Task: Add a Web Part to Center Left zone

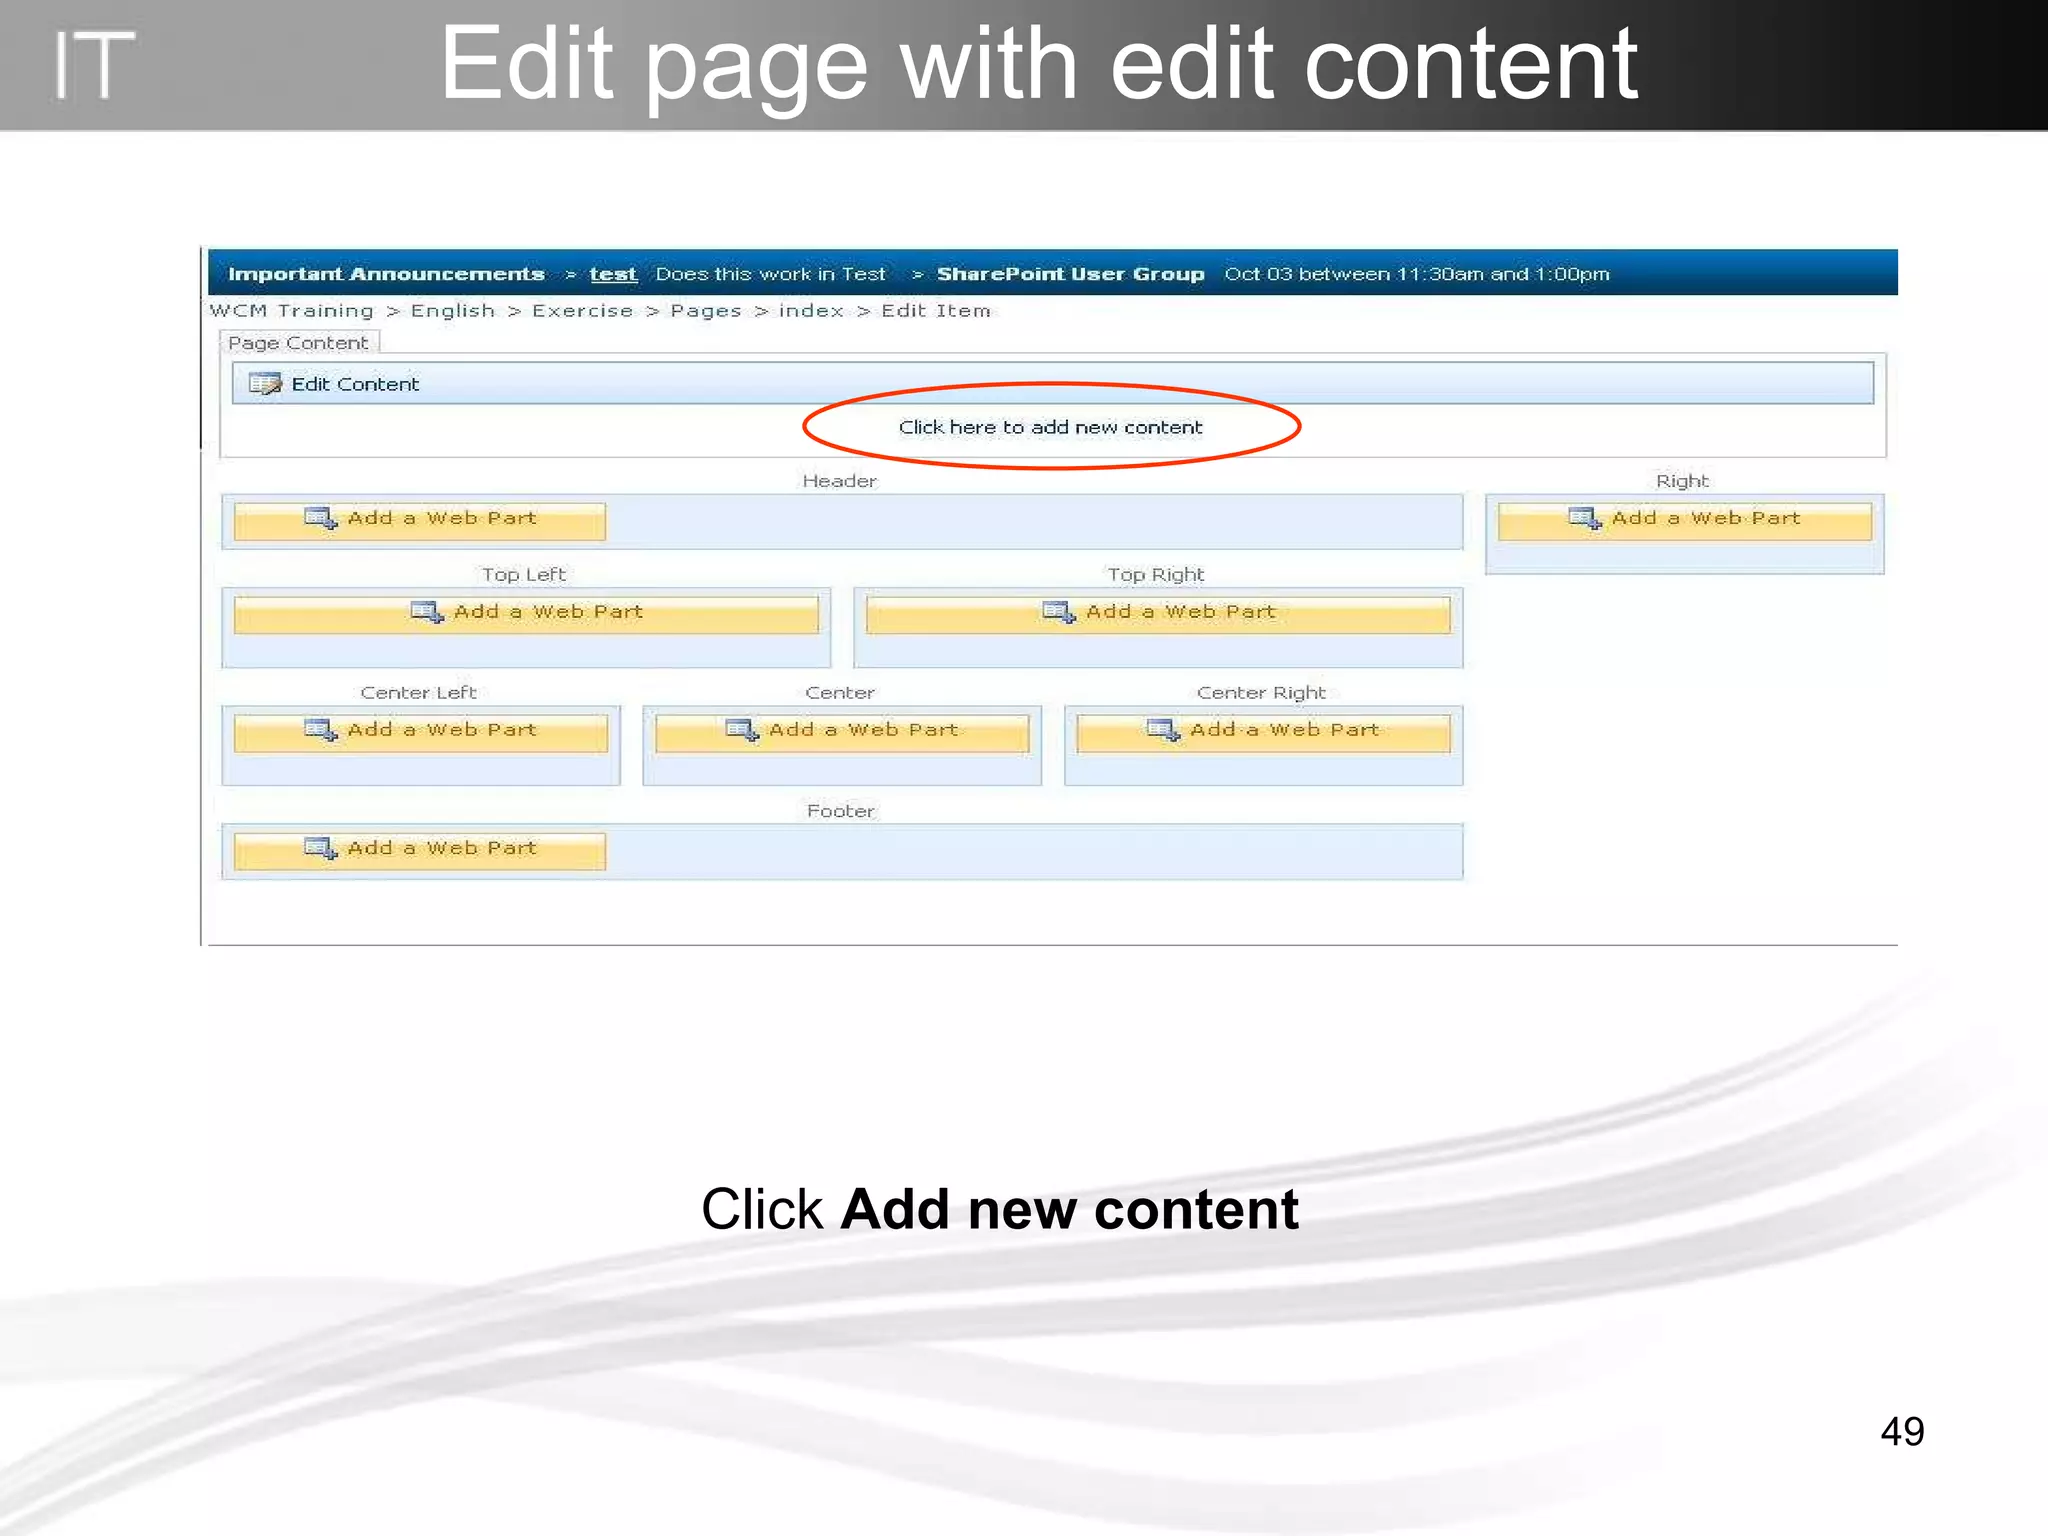Action: tap(421, 732)
